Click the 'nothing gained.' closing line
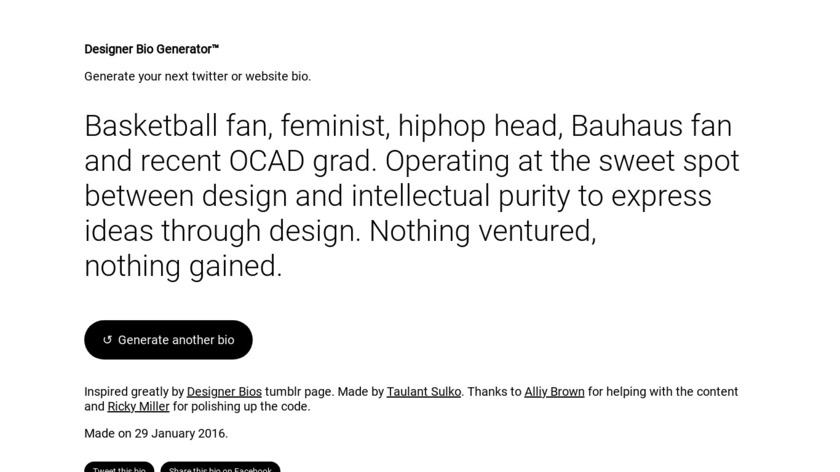840x472 pixels. [183, 266]
